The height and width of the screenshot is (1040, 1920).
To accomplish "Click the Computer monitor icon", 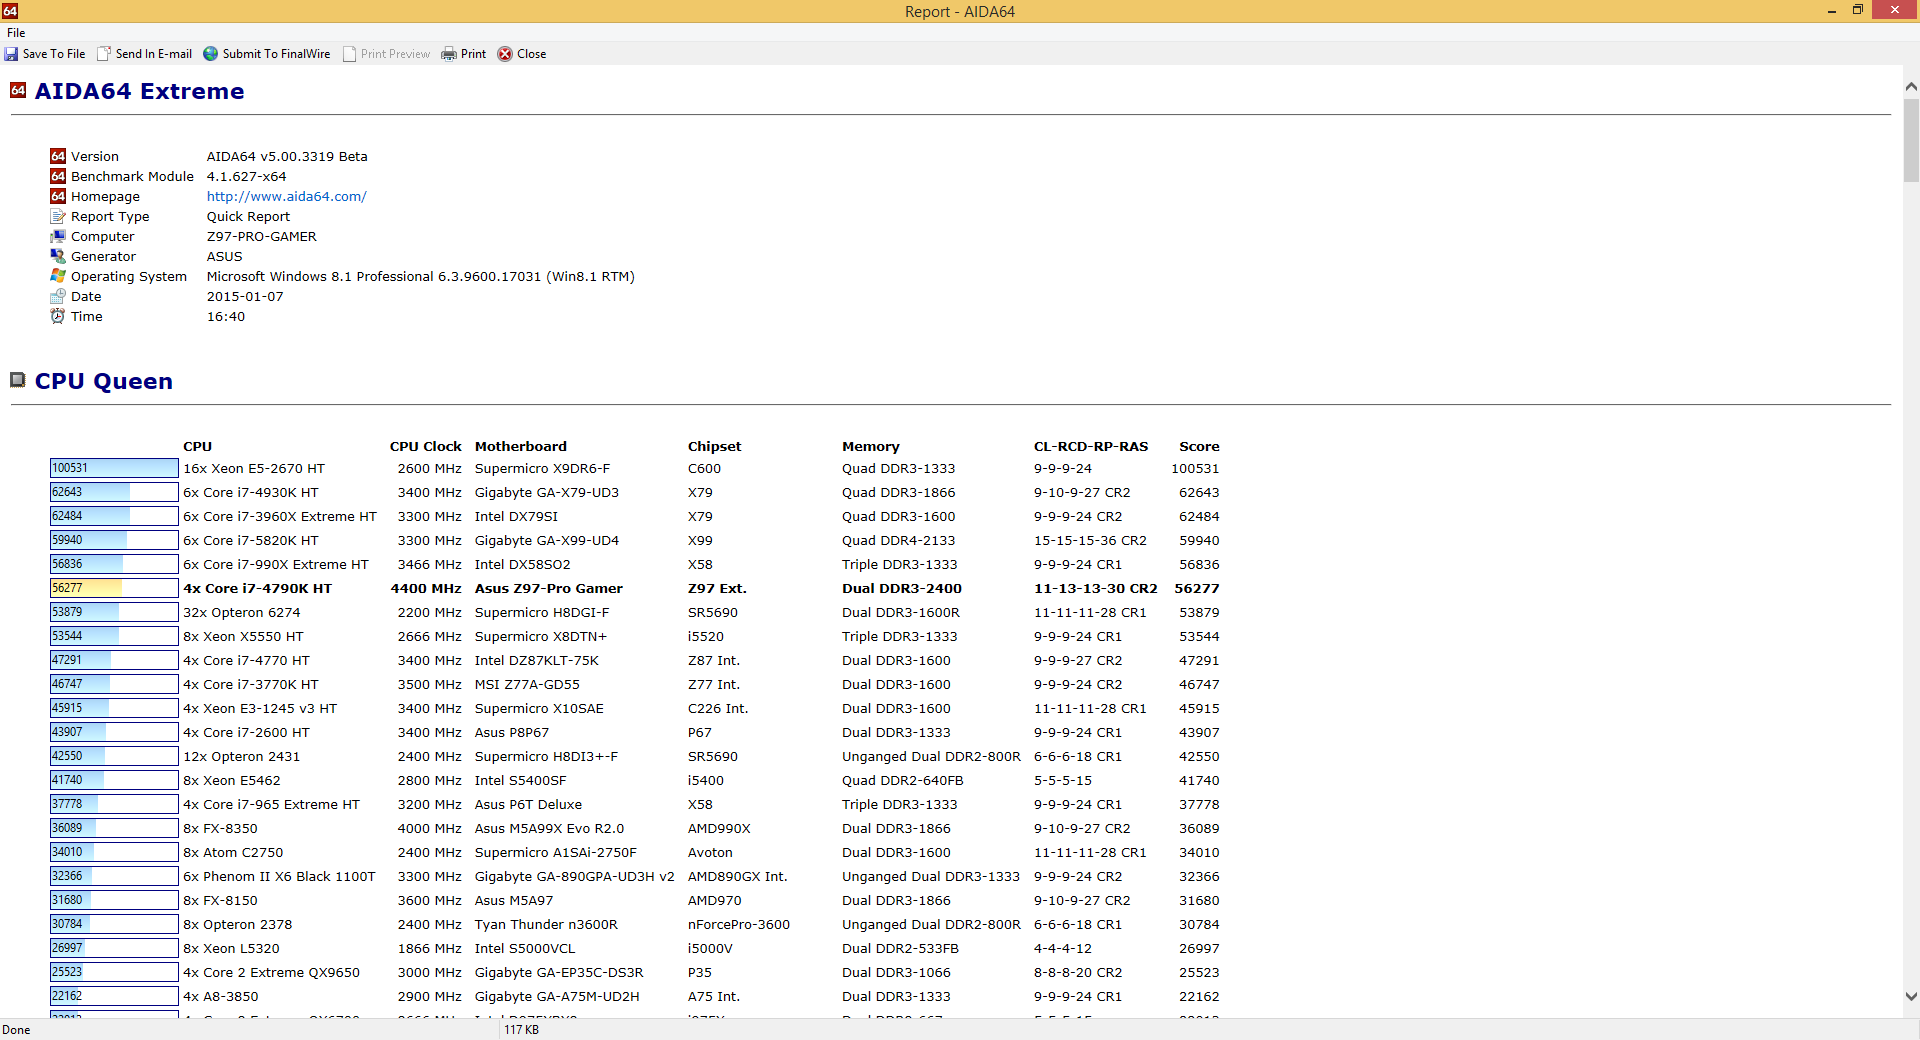I will (x=58, y=236).
